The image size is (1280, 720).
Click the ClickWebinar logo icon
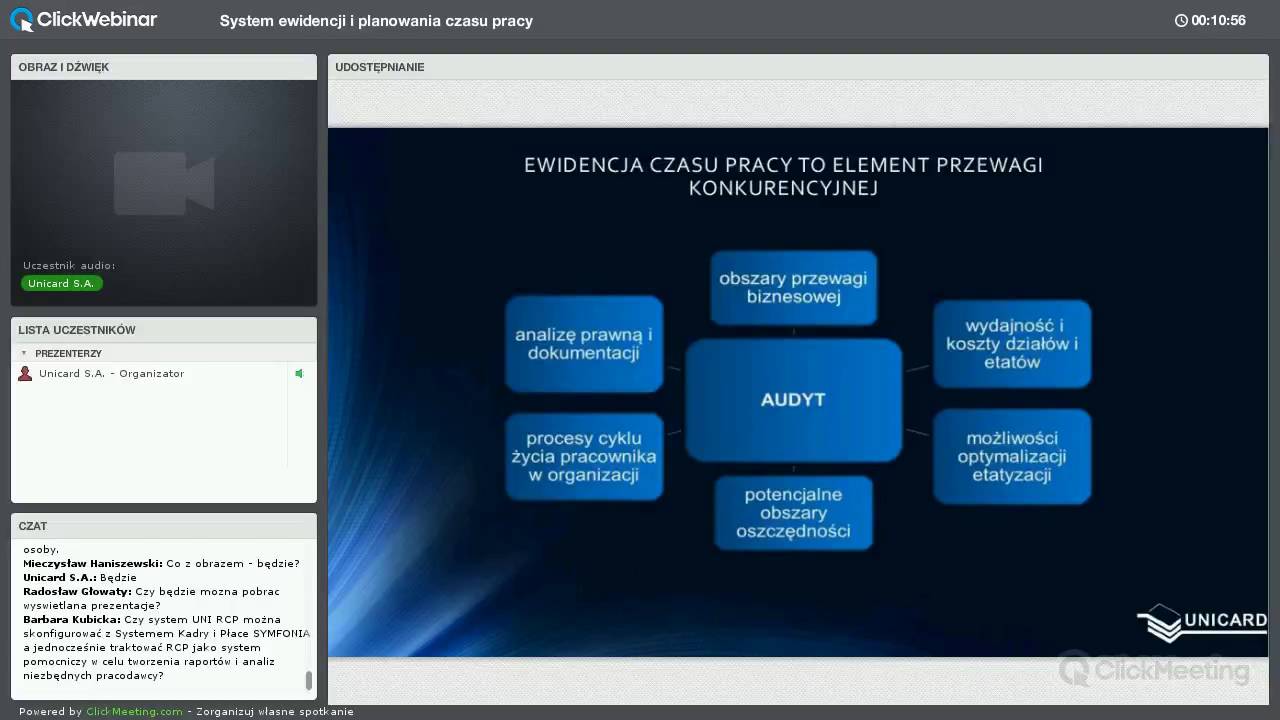pyautogui.click(x=21, y=20)
